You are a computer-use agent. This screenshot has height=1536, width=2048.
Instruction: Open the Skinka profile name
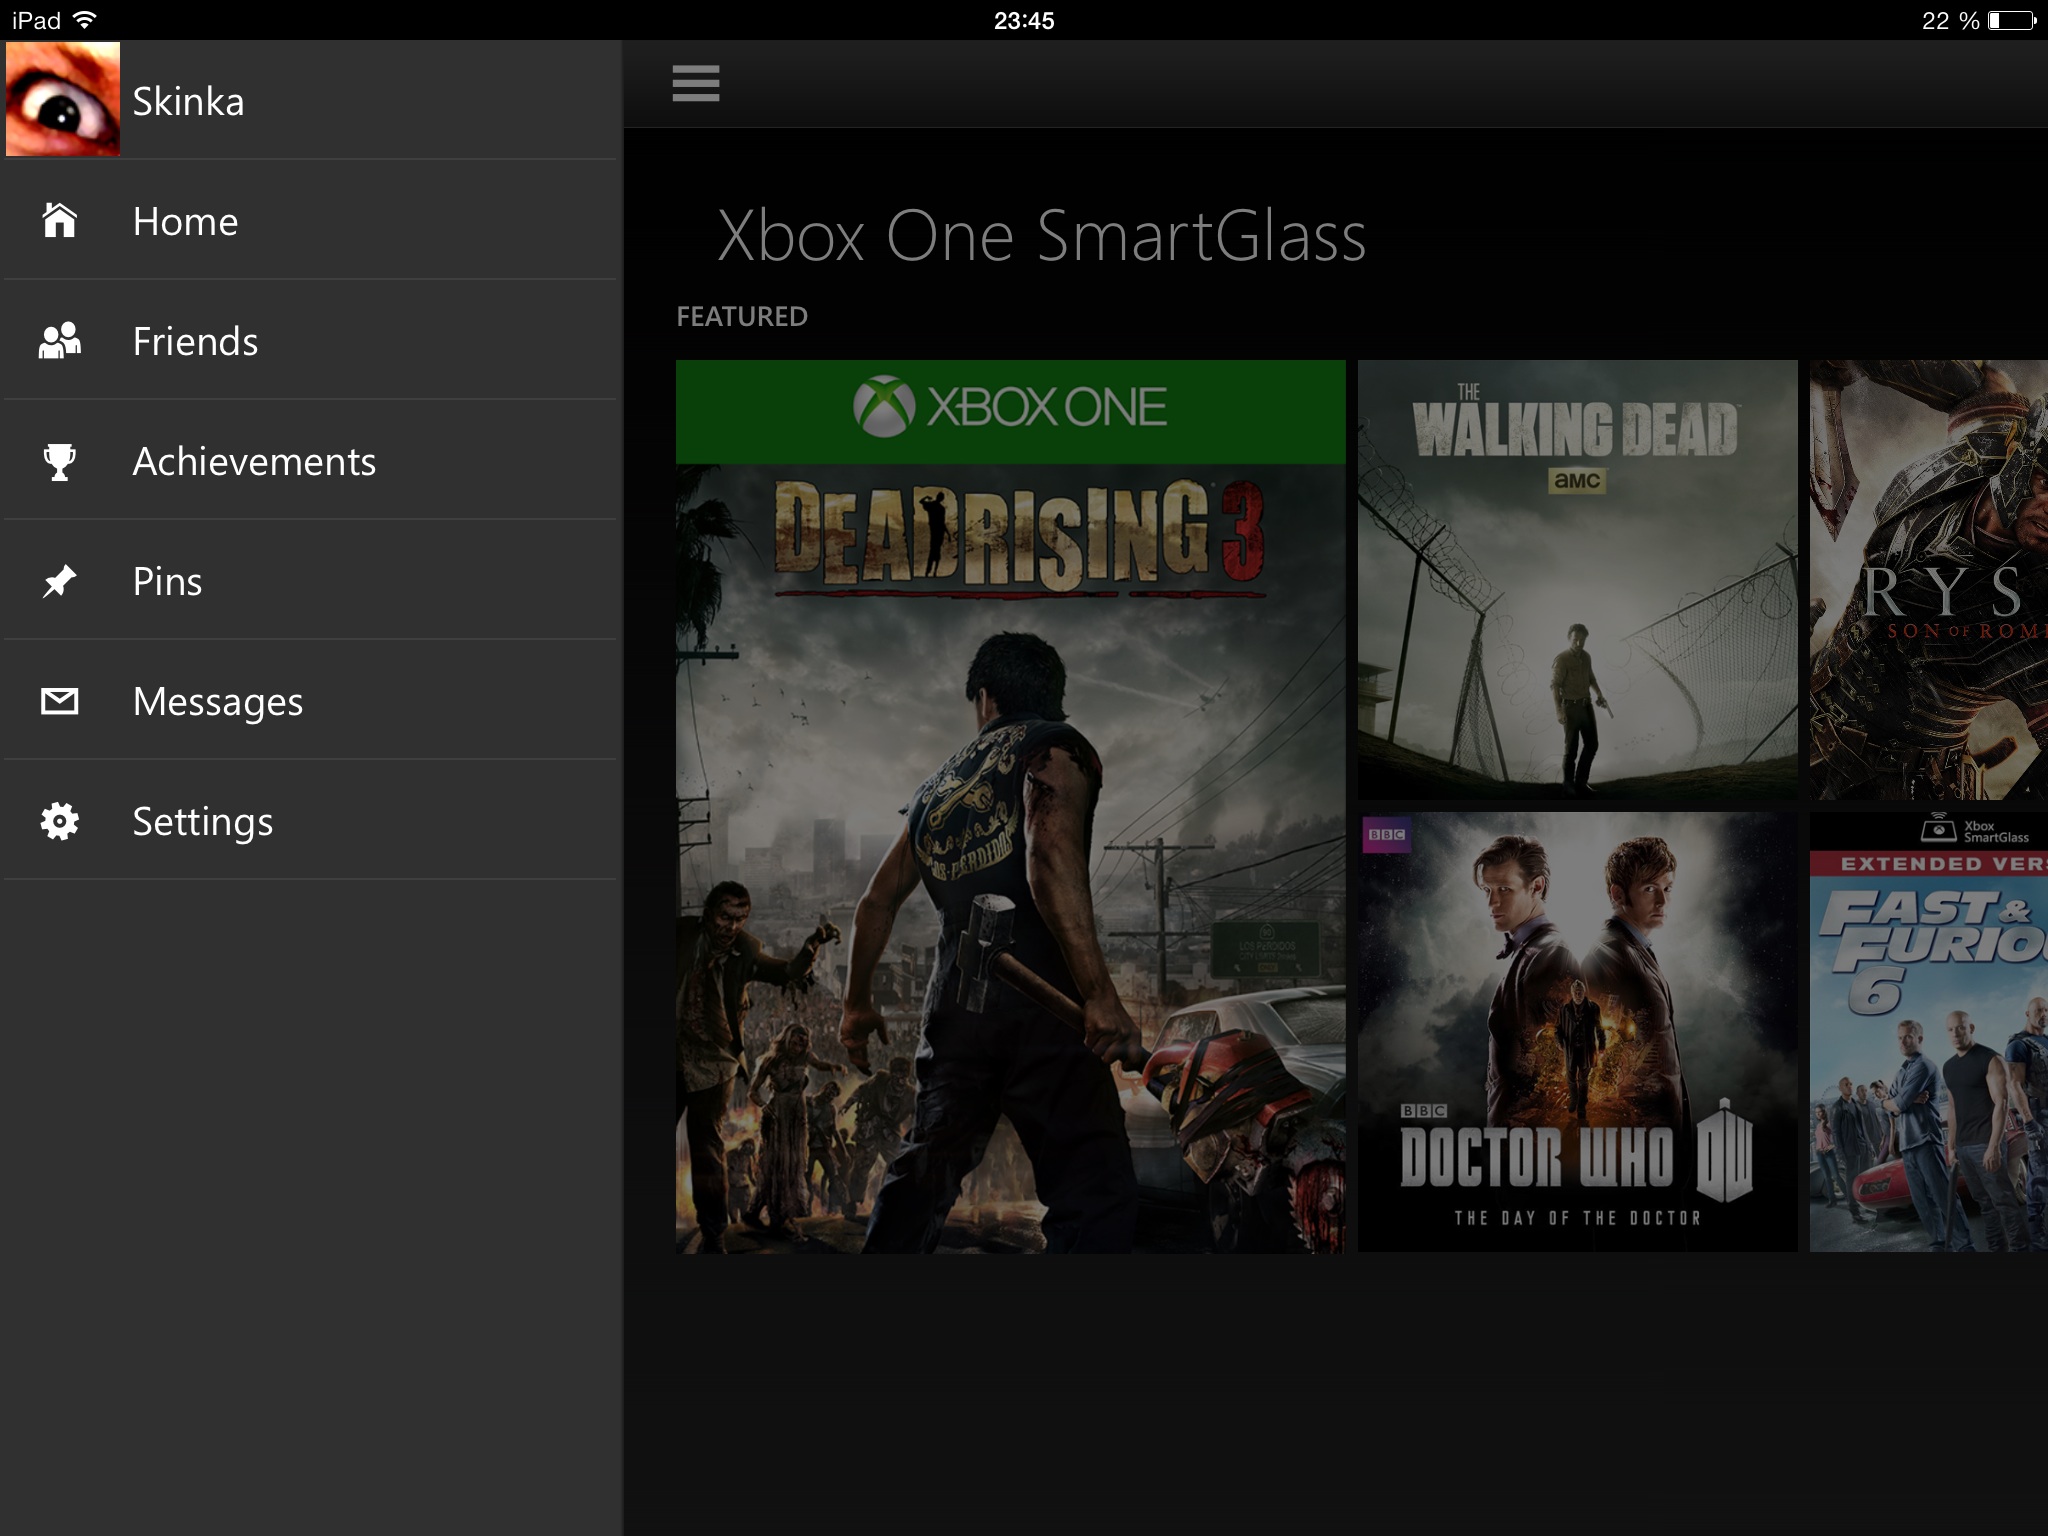[189, 102]
